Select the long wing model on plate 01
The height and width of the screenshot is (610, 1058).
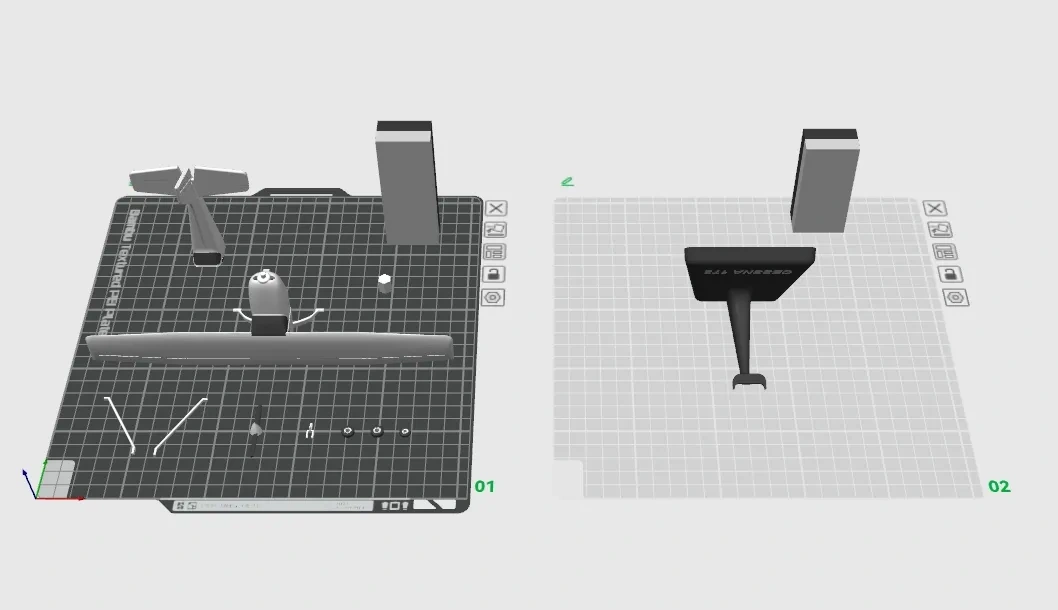pyautogui.click(x=270, y=348)
